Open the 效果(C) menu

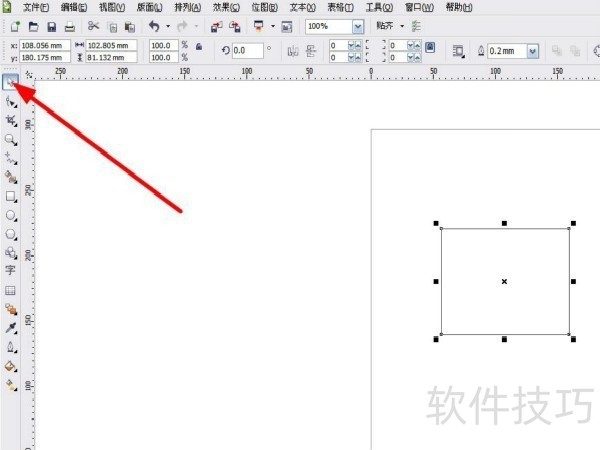[x=226, y=7]
